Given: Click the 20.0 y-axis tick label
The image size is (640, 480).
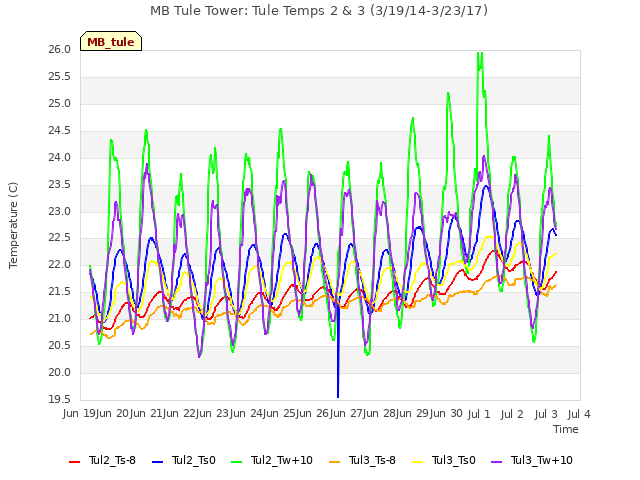Looking at the screenshot, I should coord(60,373).
